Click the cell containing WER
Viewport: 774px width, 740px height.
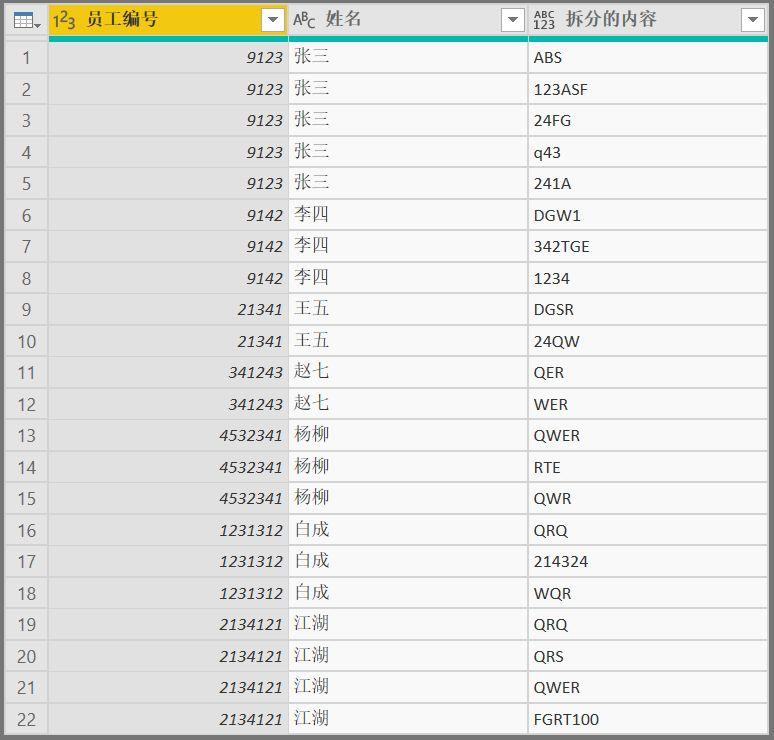(648, 404)
